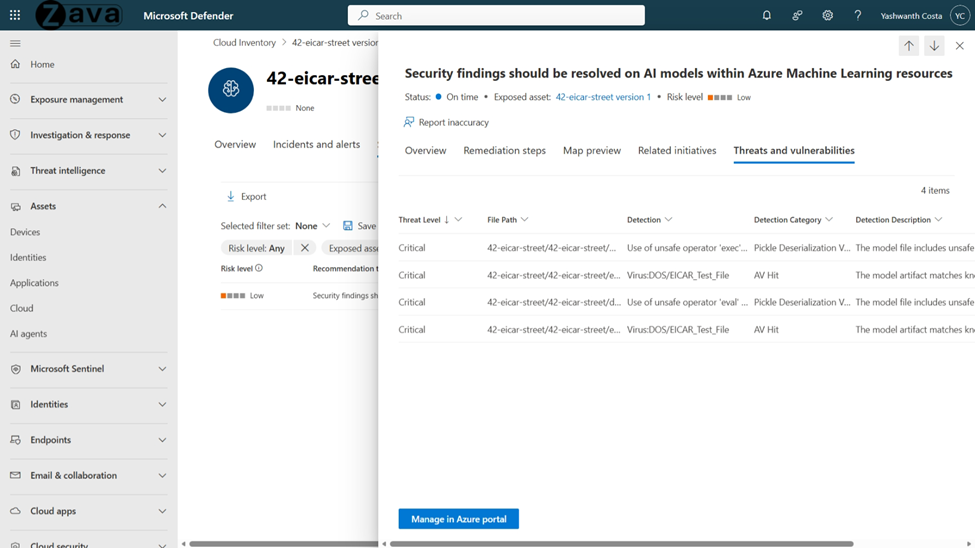The width and height of the screenshot is (975, 548).
Task: Expand Microsoft Sentinel section
Action: pos(162,369)
